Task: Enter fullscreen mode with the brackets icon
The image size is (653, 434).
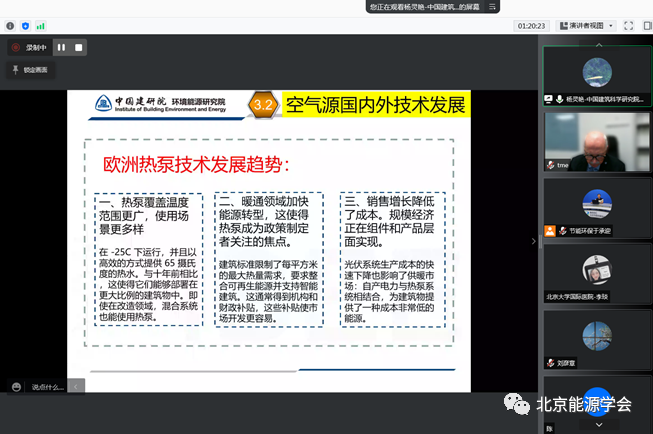Action: click(x=628, y=26)
